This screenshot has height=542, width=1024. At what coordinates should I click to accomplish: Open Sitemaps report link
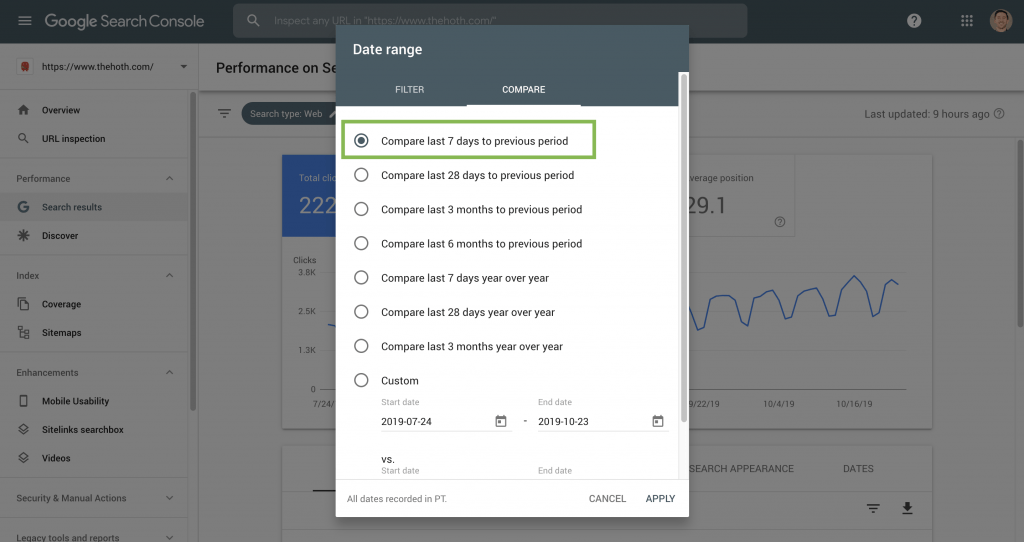pos(61,332)
